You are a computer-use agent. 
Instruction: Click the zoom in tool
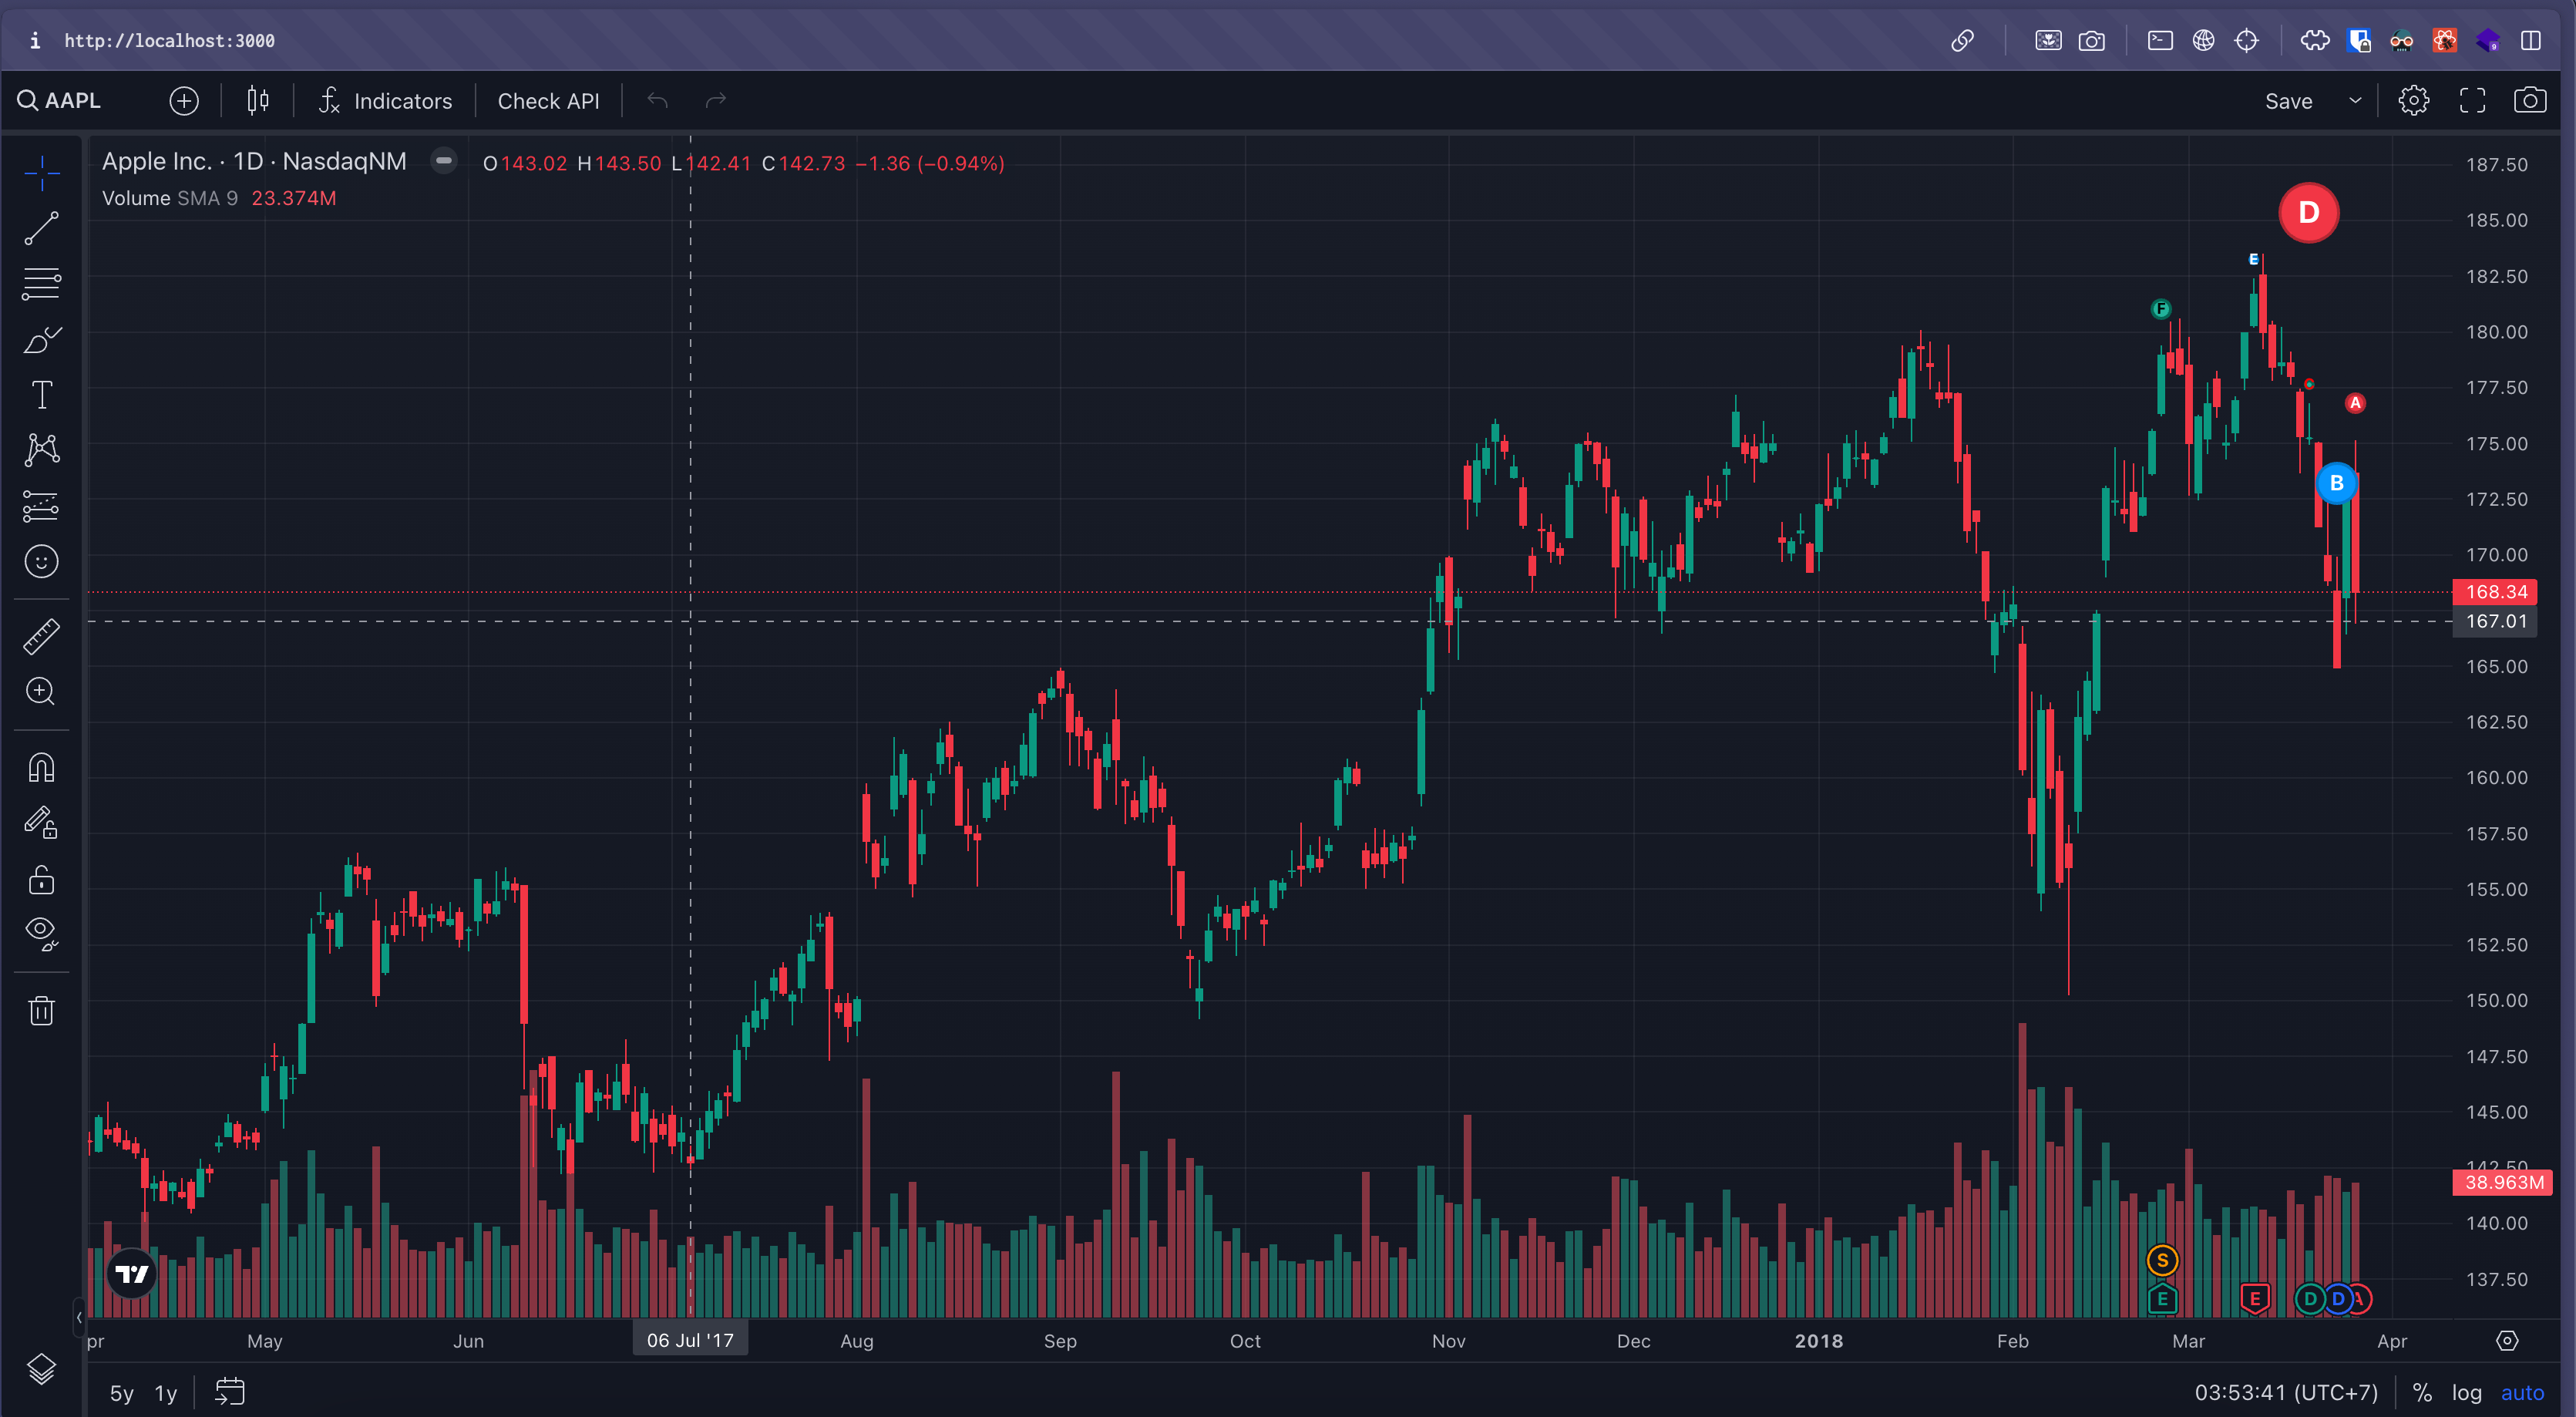pyautogui.click(x=41, y=691)
